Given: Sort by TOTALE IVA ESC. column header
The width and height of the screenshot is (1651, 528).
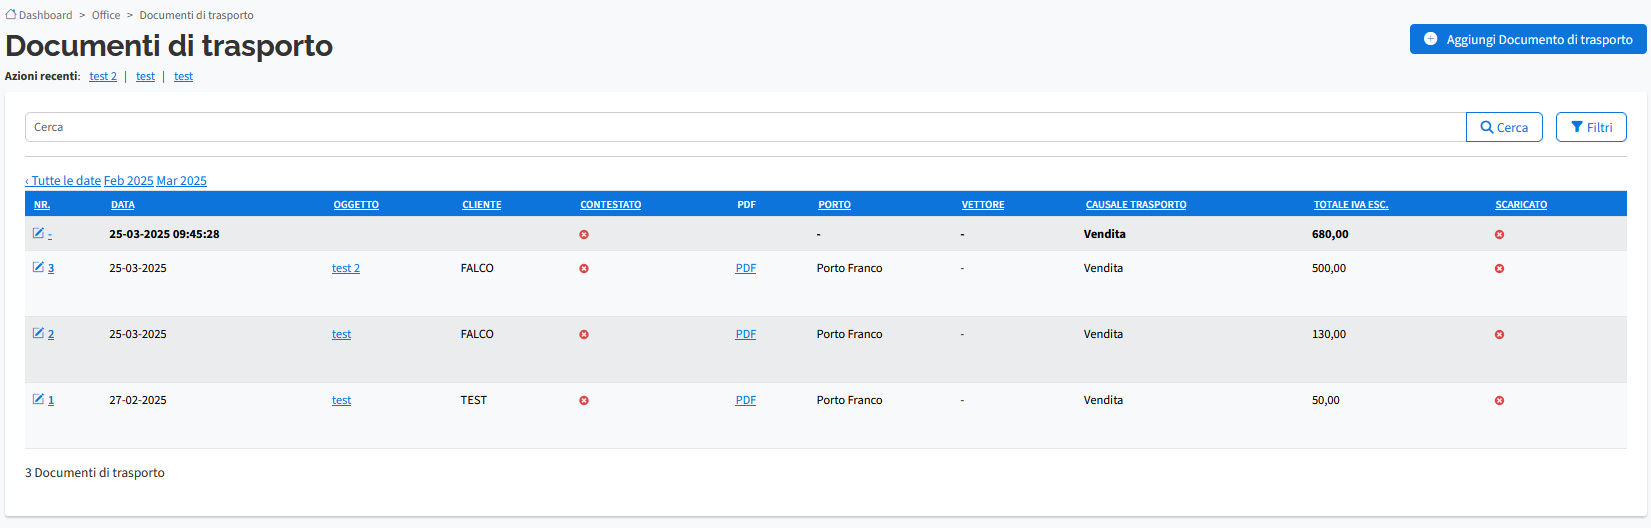Looking at the screenshot, I should tap(1351, 205).
